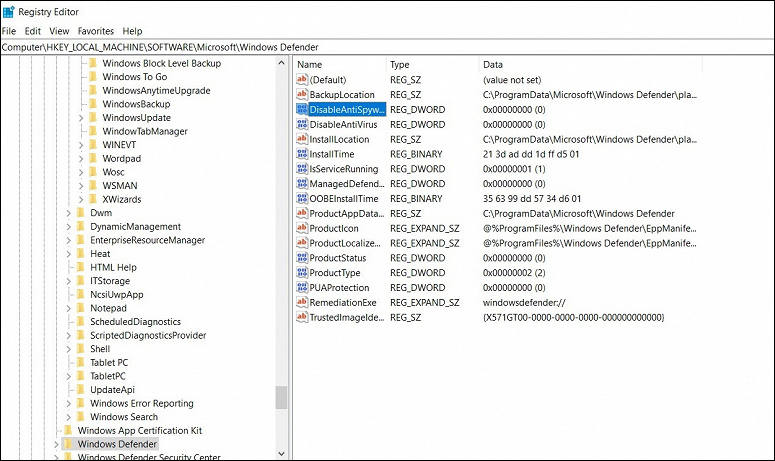Select the WindowTabManager key
The image size is (775, 461).
(x=145, y=131)
